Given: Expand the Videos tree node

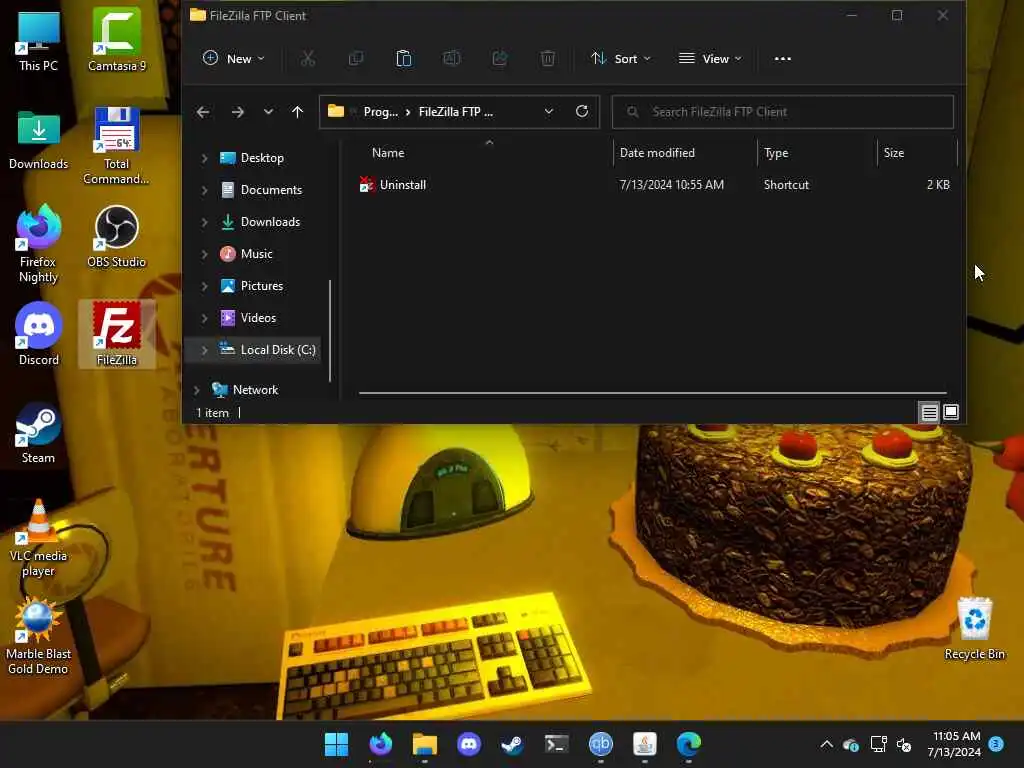Looking at the screenshot, I should tap(204, 318).
